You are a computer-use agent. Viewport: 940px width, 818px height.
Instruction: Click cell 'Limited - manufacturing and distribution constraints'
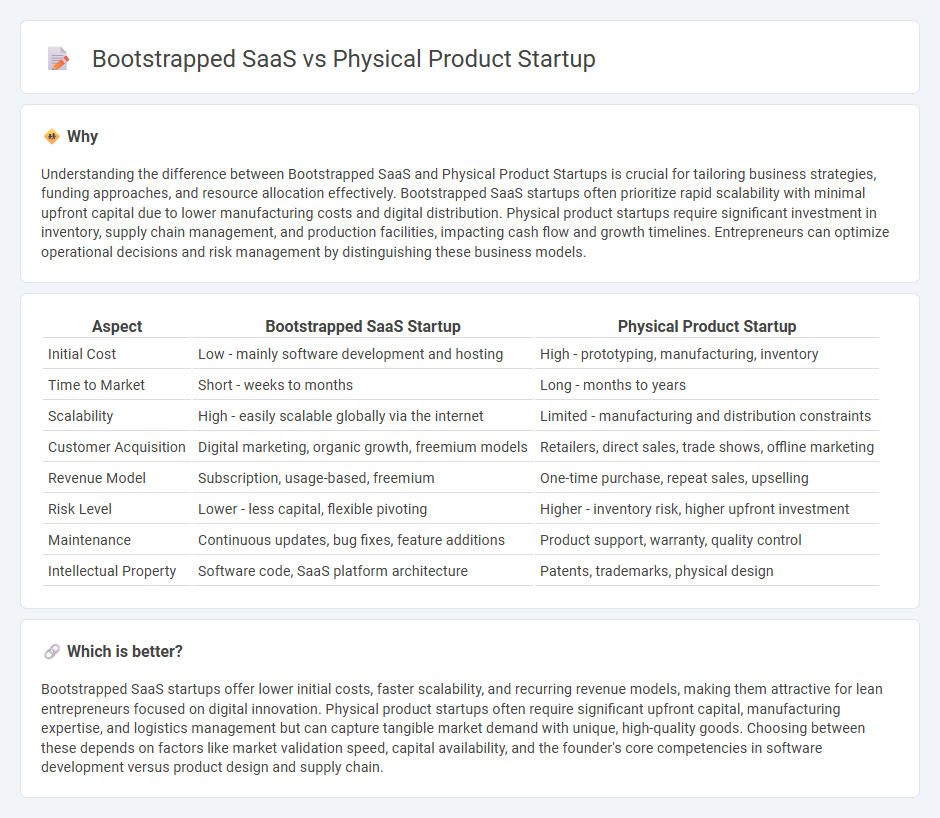(x=705, y=416)
